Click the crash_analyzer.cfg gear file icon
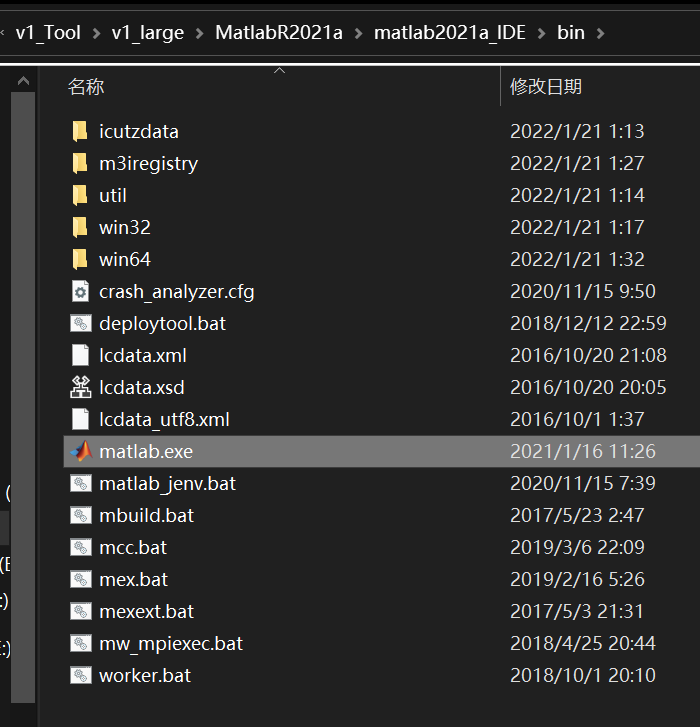Viewport: 700px width, 727px height. point(81,292)
